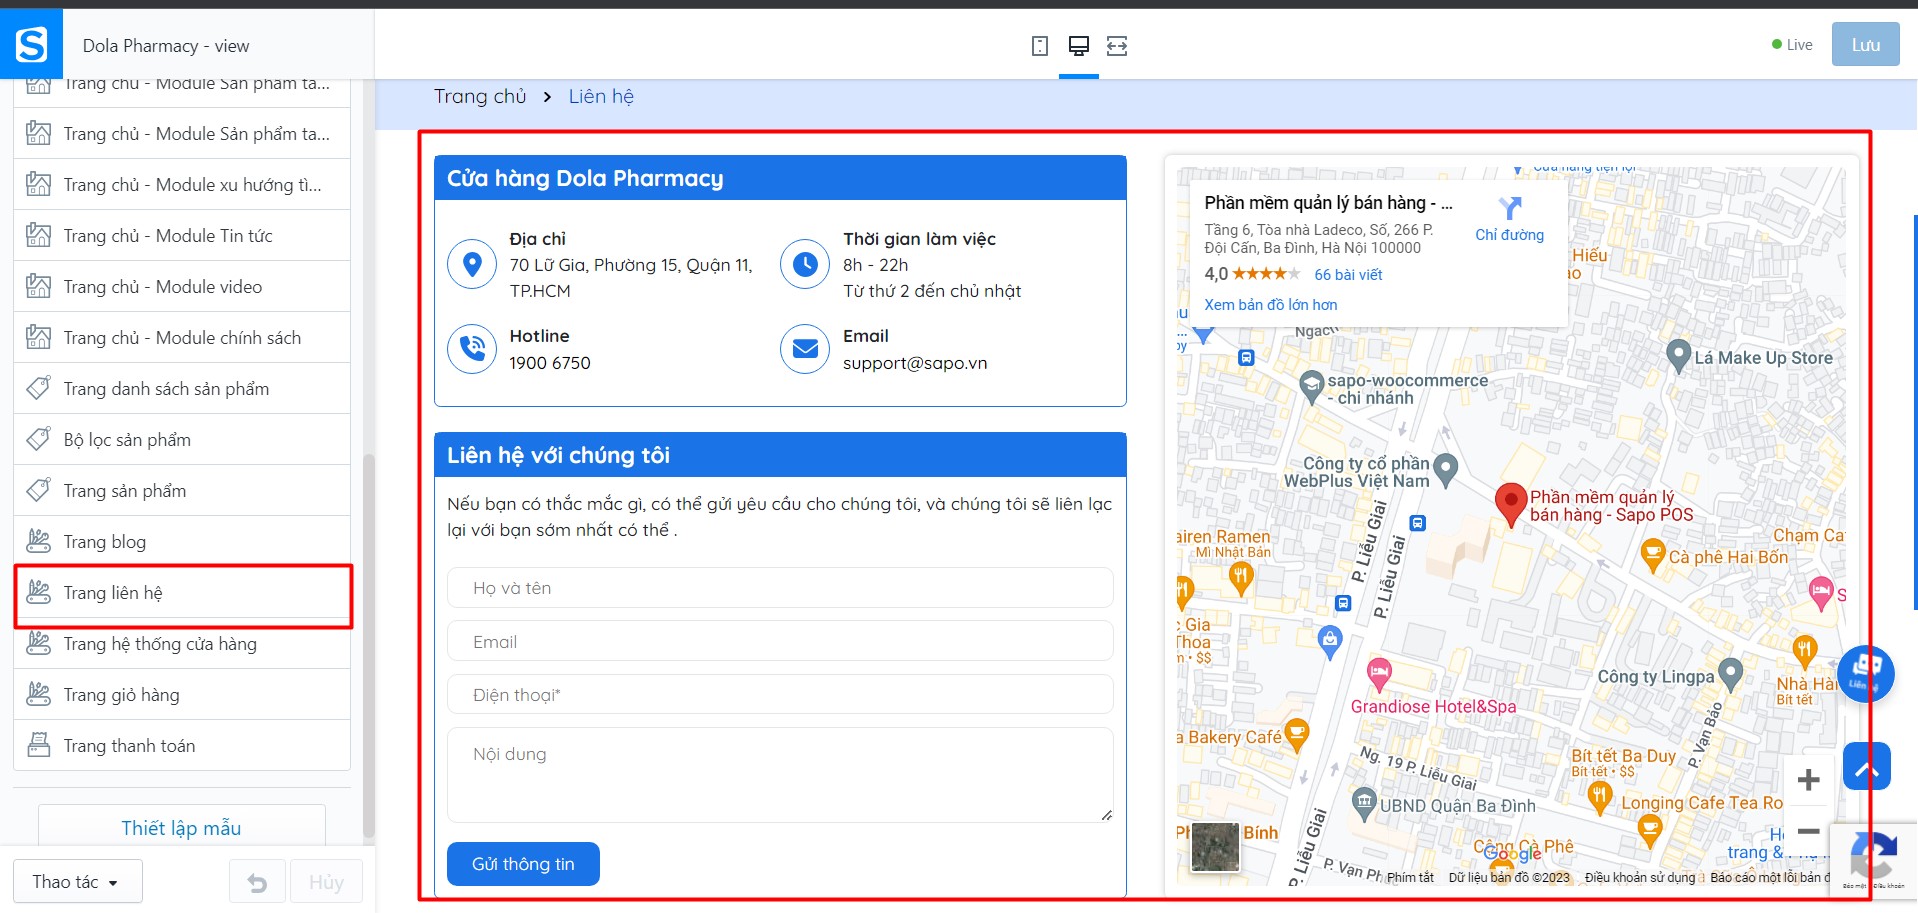Viewport: 1918px width, 913px height.
Task: Open Trang chủ - Module xu hướng
Action: (x=182, y=184)
